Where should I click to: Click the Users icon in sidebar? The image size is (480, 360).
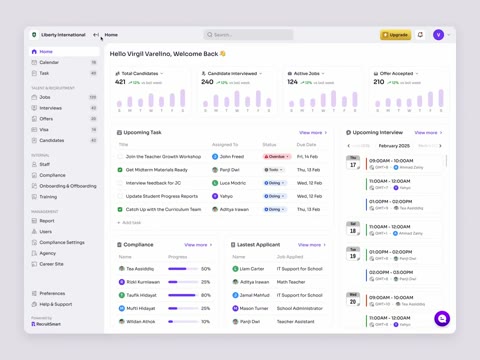34,231
